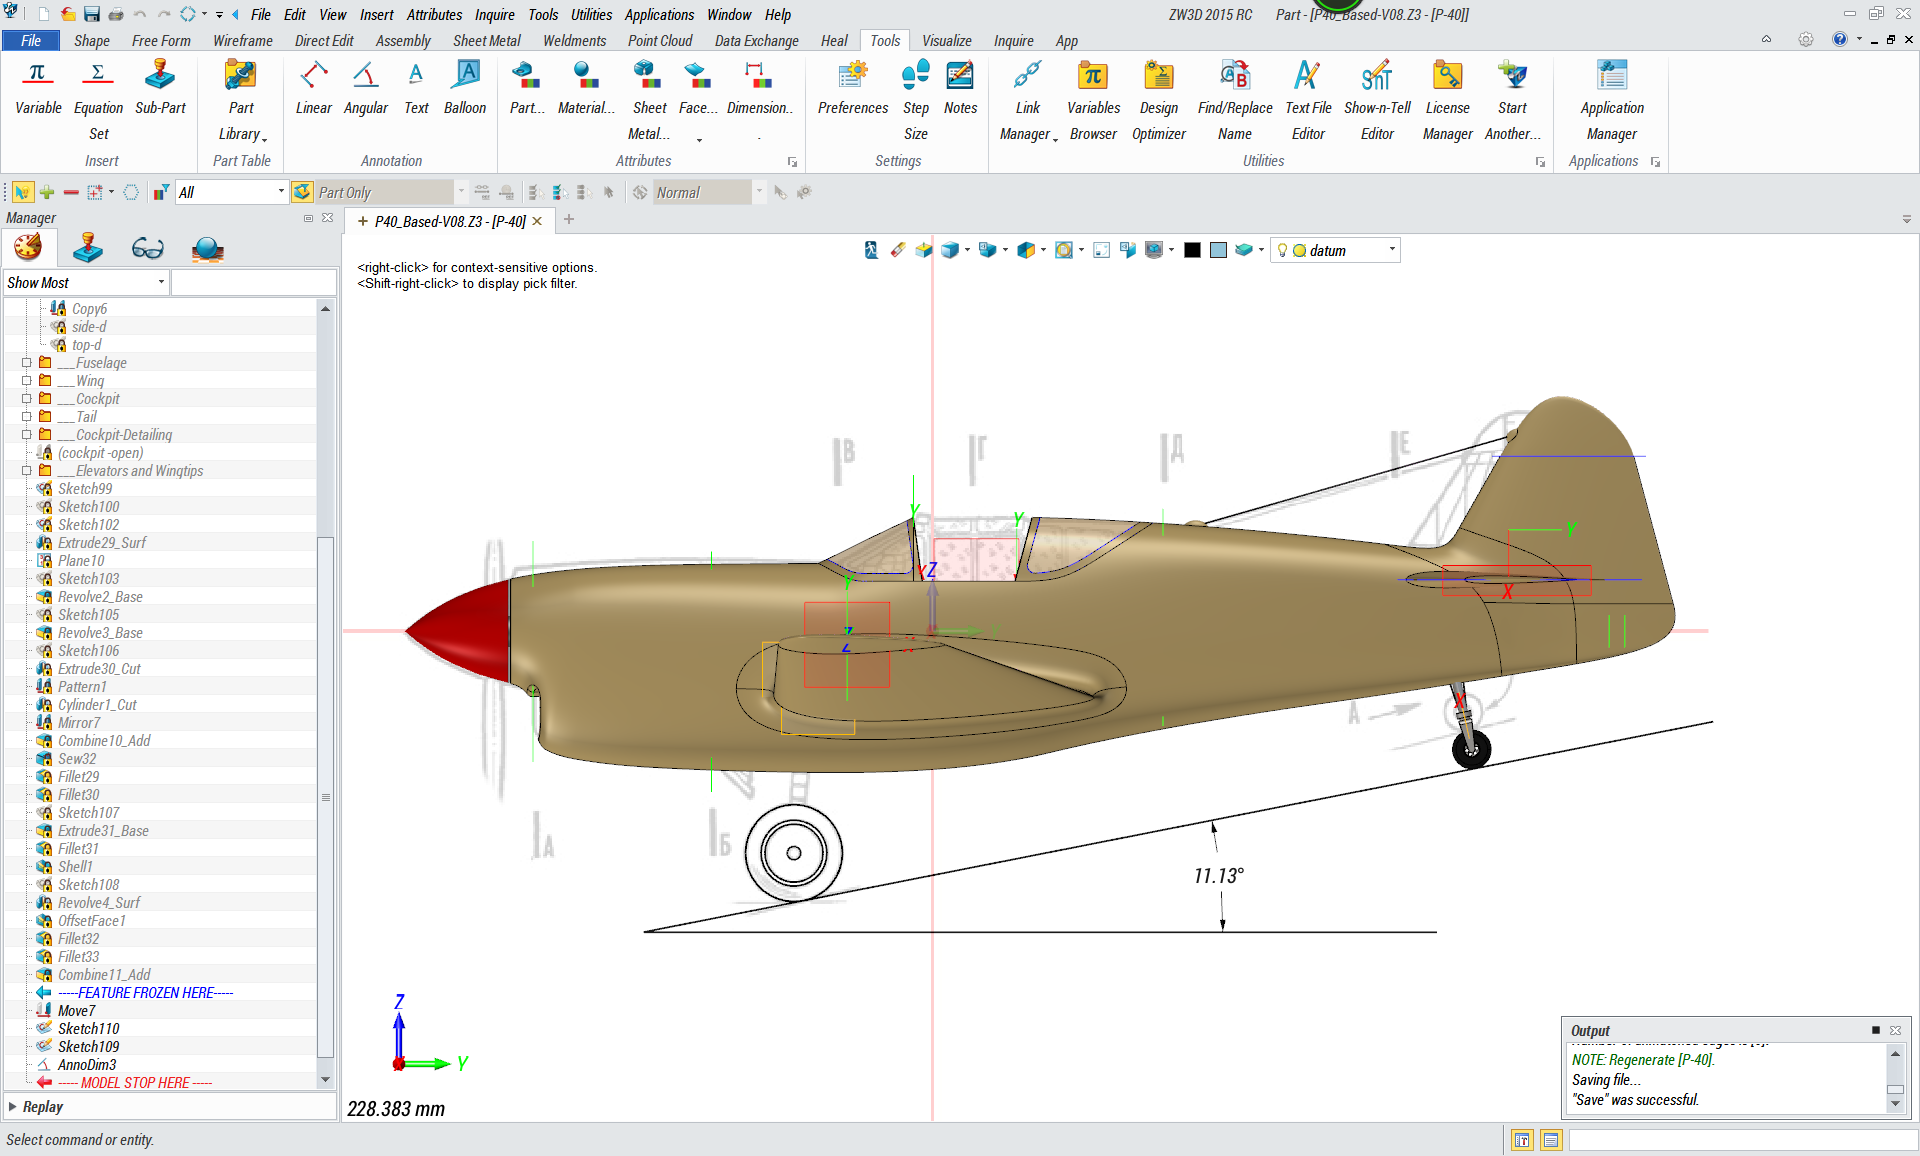The height and width of the screenshot is (1156, 1920).
Task: Toggle the Part Only filter button
Action: (x=303, y=192)
